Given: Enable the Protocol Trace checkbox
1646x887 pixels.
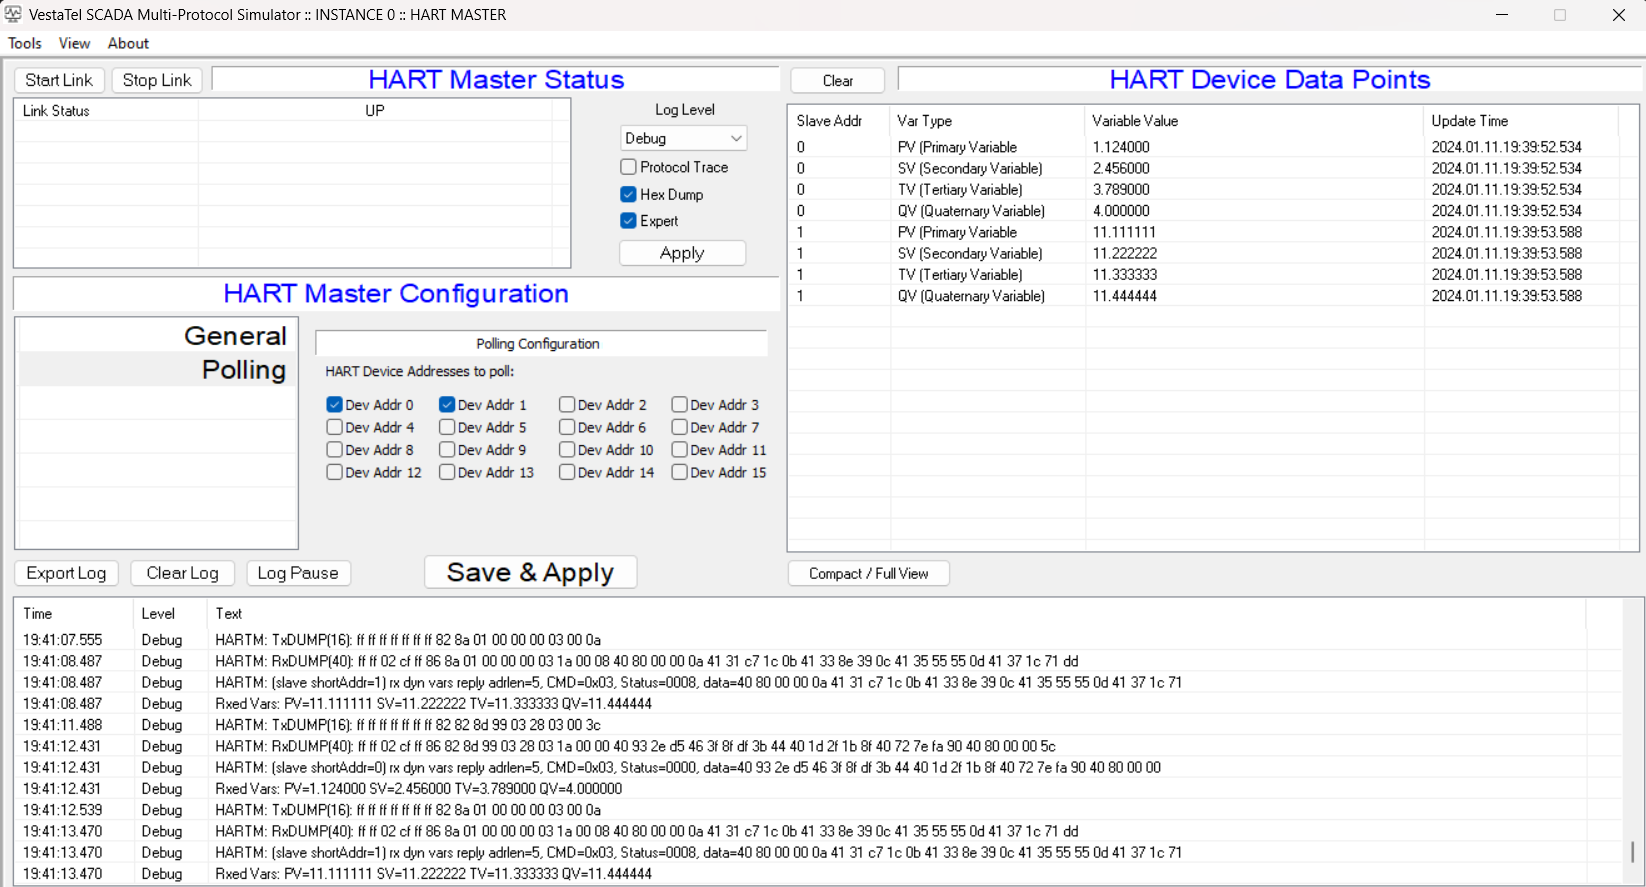Looking at the screenshot, I should 628,167.
